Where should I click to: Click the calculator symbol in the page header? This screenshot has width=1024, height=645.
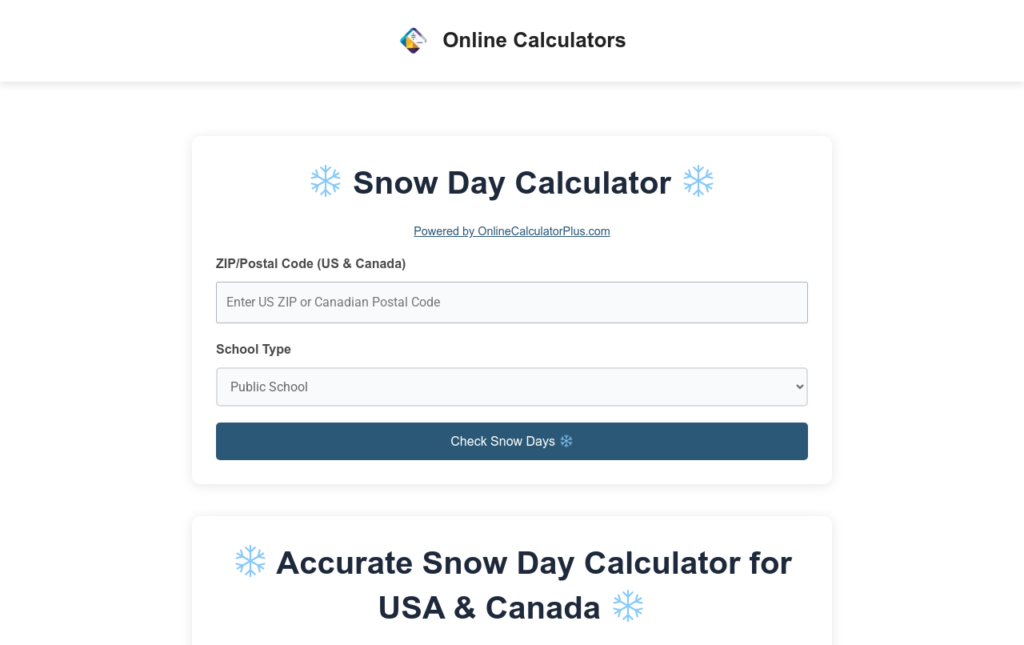coord(413,40)
